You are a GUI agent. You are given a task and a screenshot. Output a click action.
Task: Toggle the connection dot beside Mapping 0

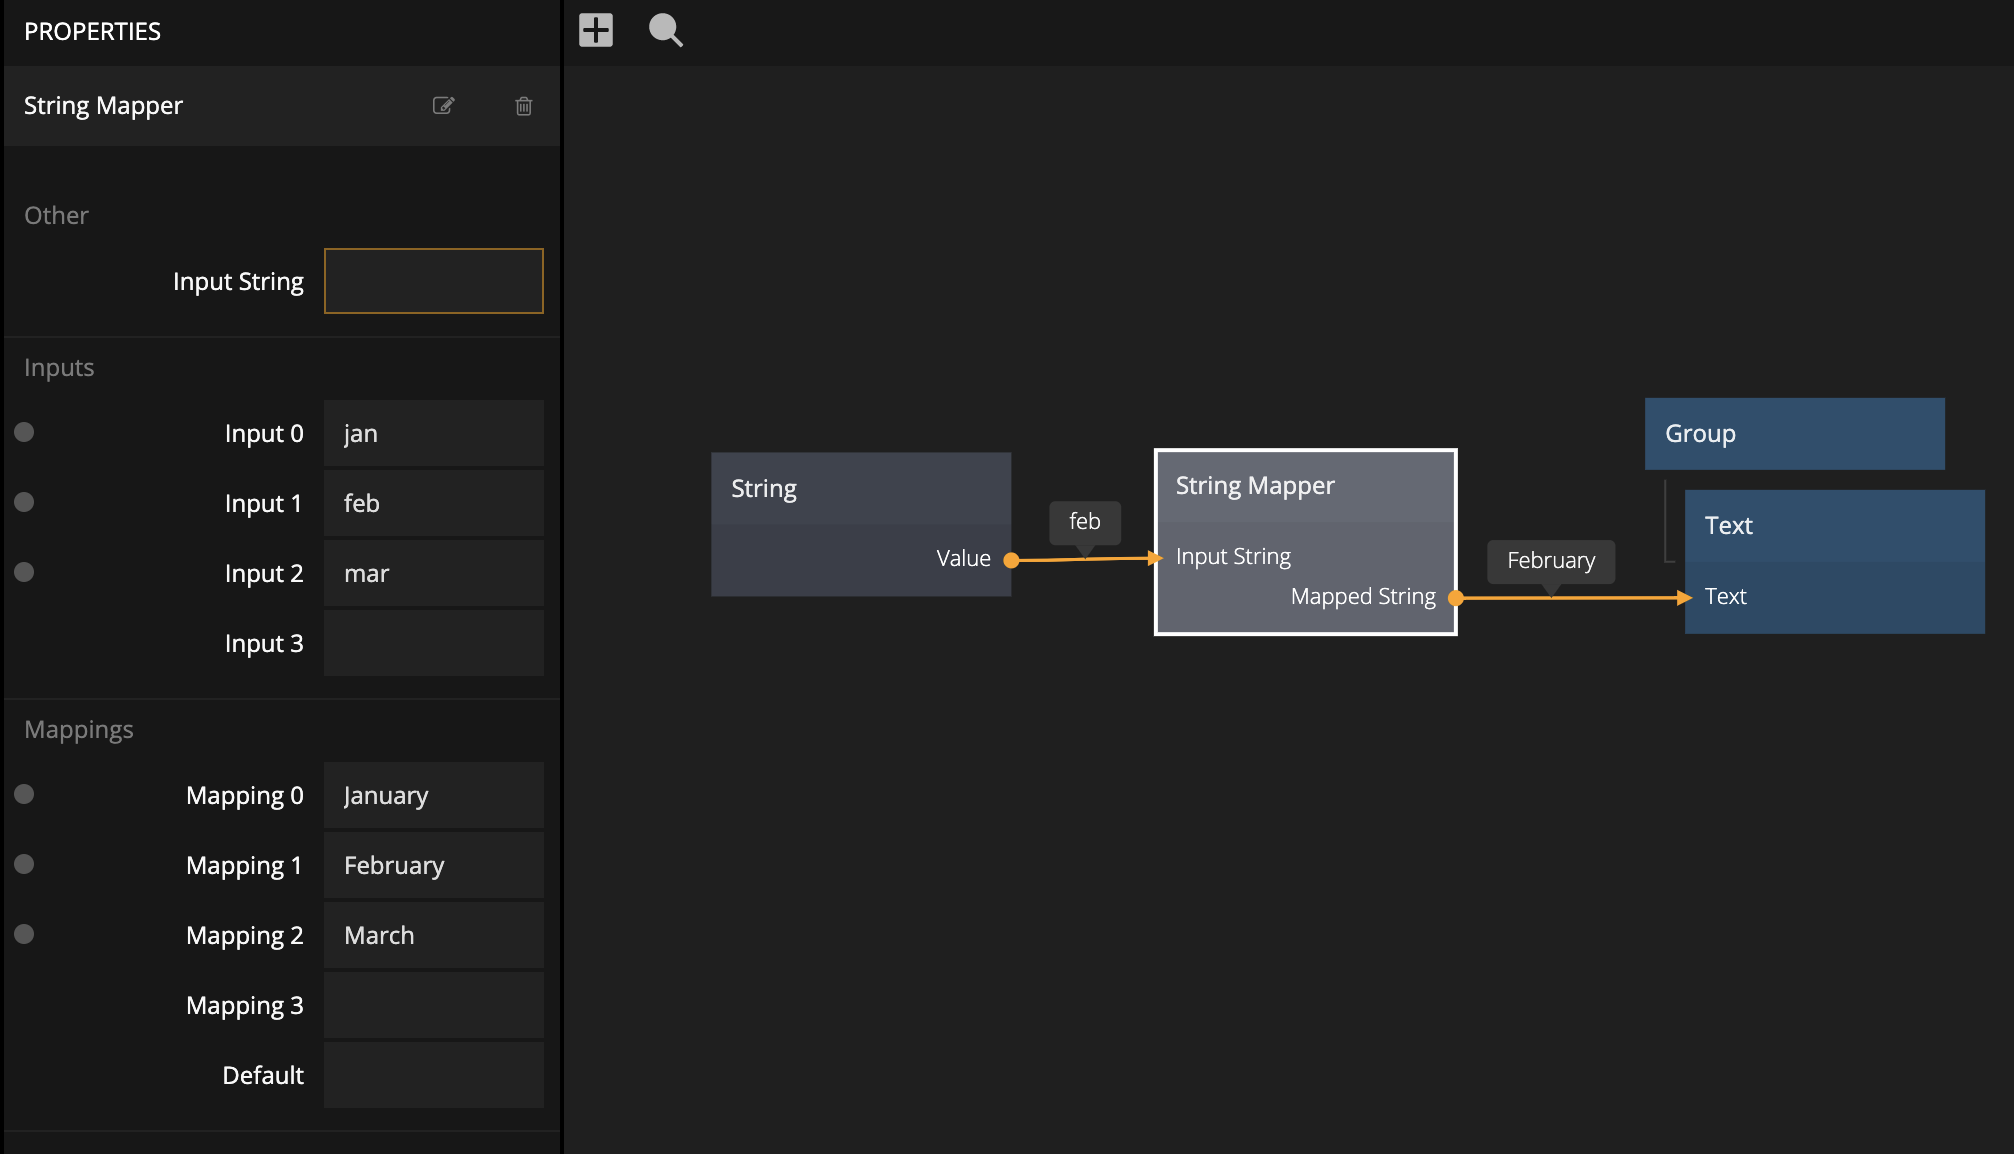pyautogui.click(x=25, y=794)
